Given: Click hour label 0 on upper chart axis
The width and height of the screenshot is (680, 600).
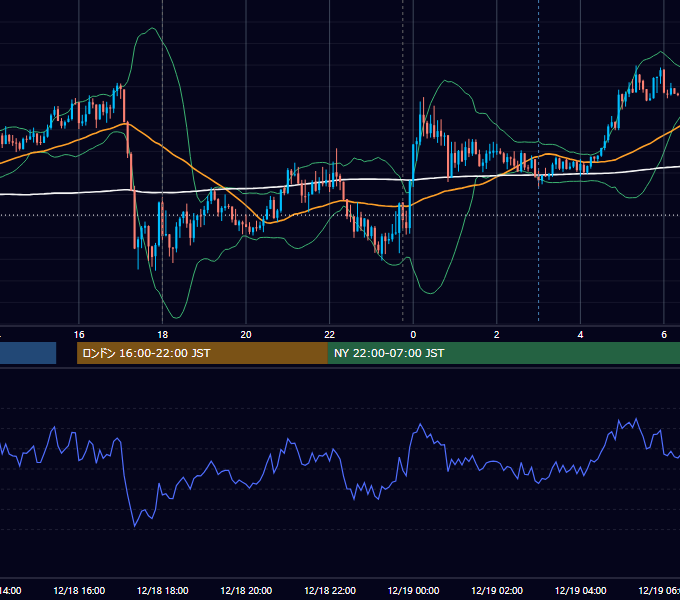Looking at the screenshot, I should pos(413,335).
